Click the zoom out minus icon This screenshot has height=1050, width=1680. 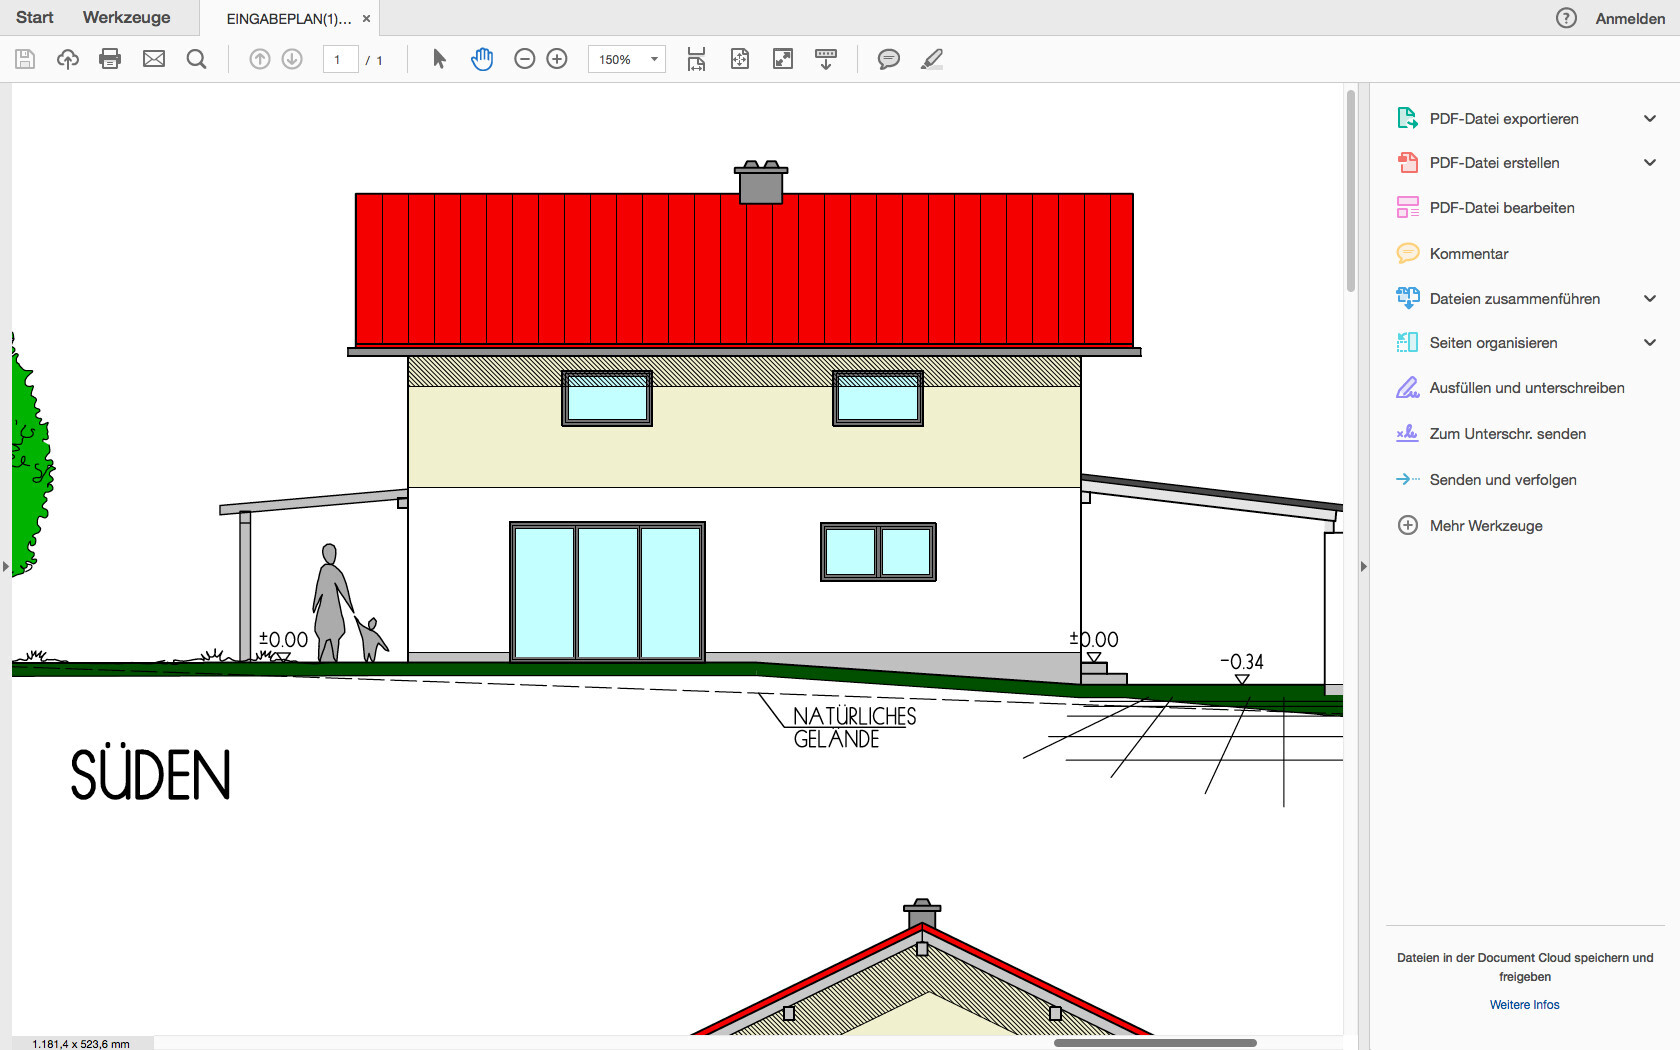(525, 59)
